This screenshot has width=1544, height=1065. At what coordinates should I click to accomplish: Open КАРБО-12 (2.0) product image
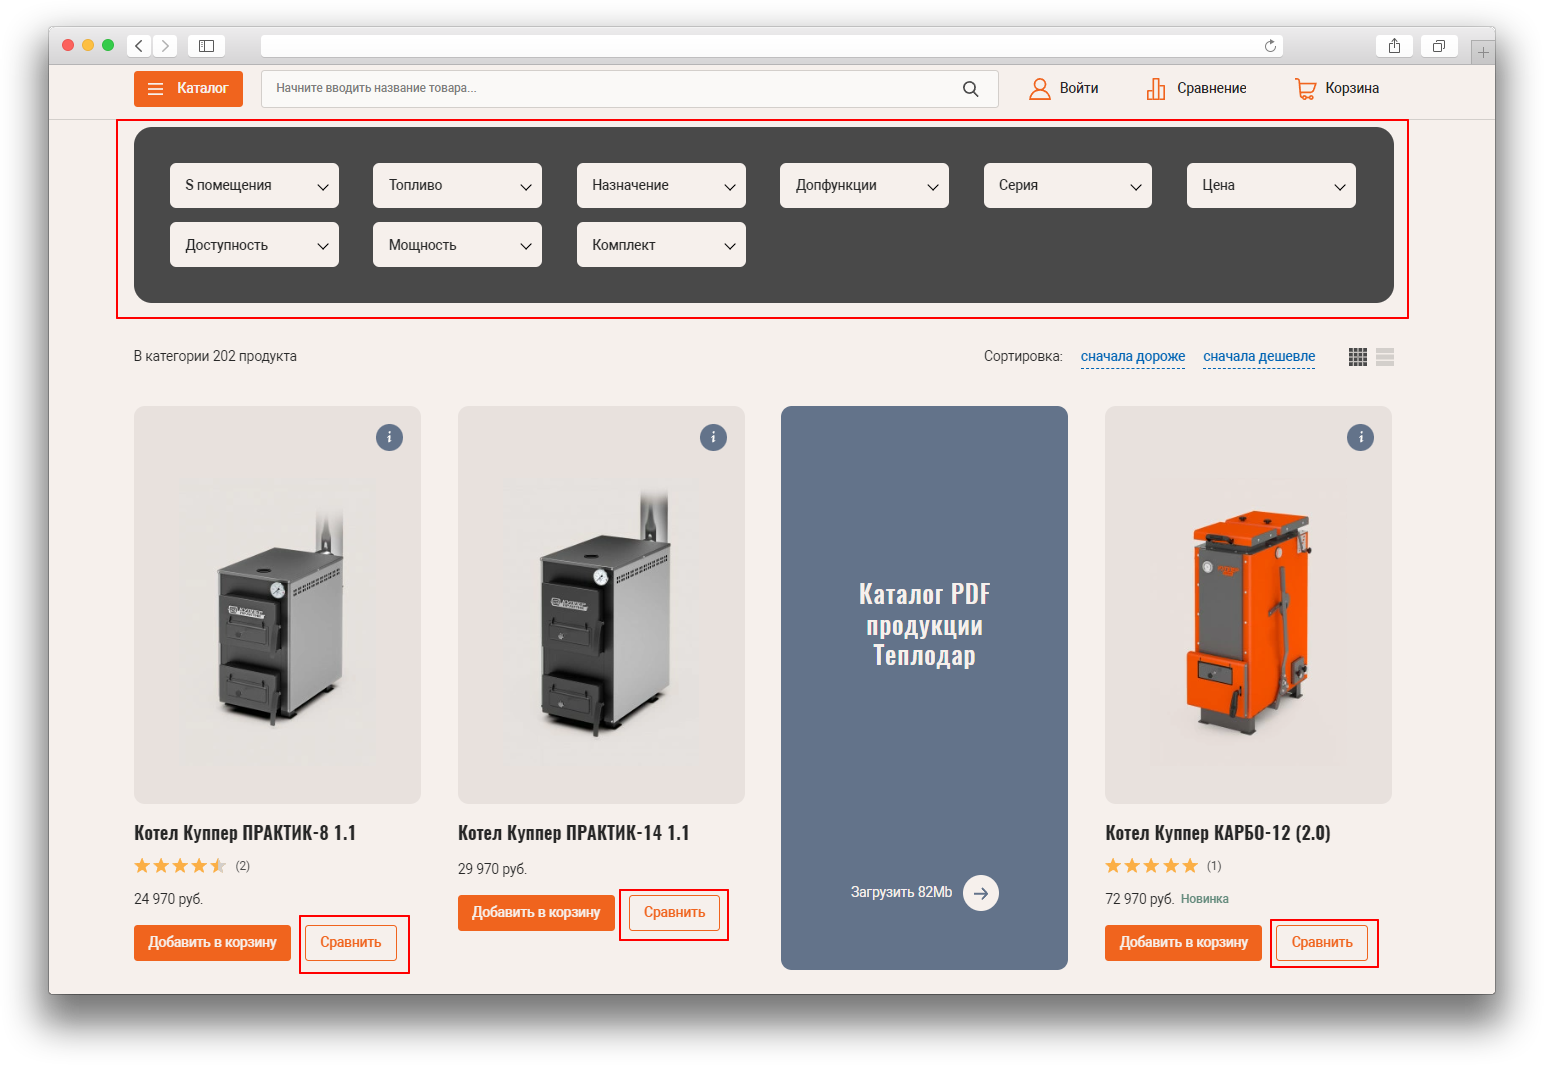(1248, 605)
